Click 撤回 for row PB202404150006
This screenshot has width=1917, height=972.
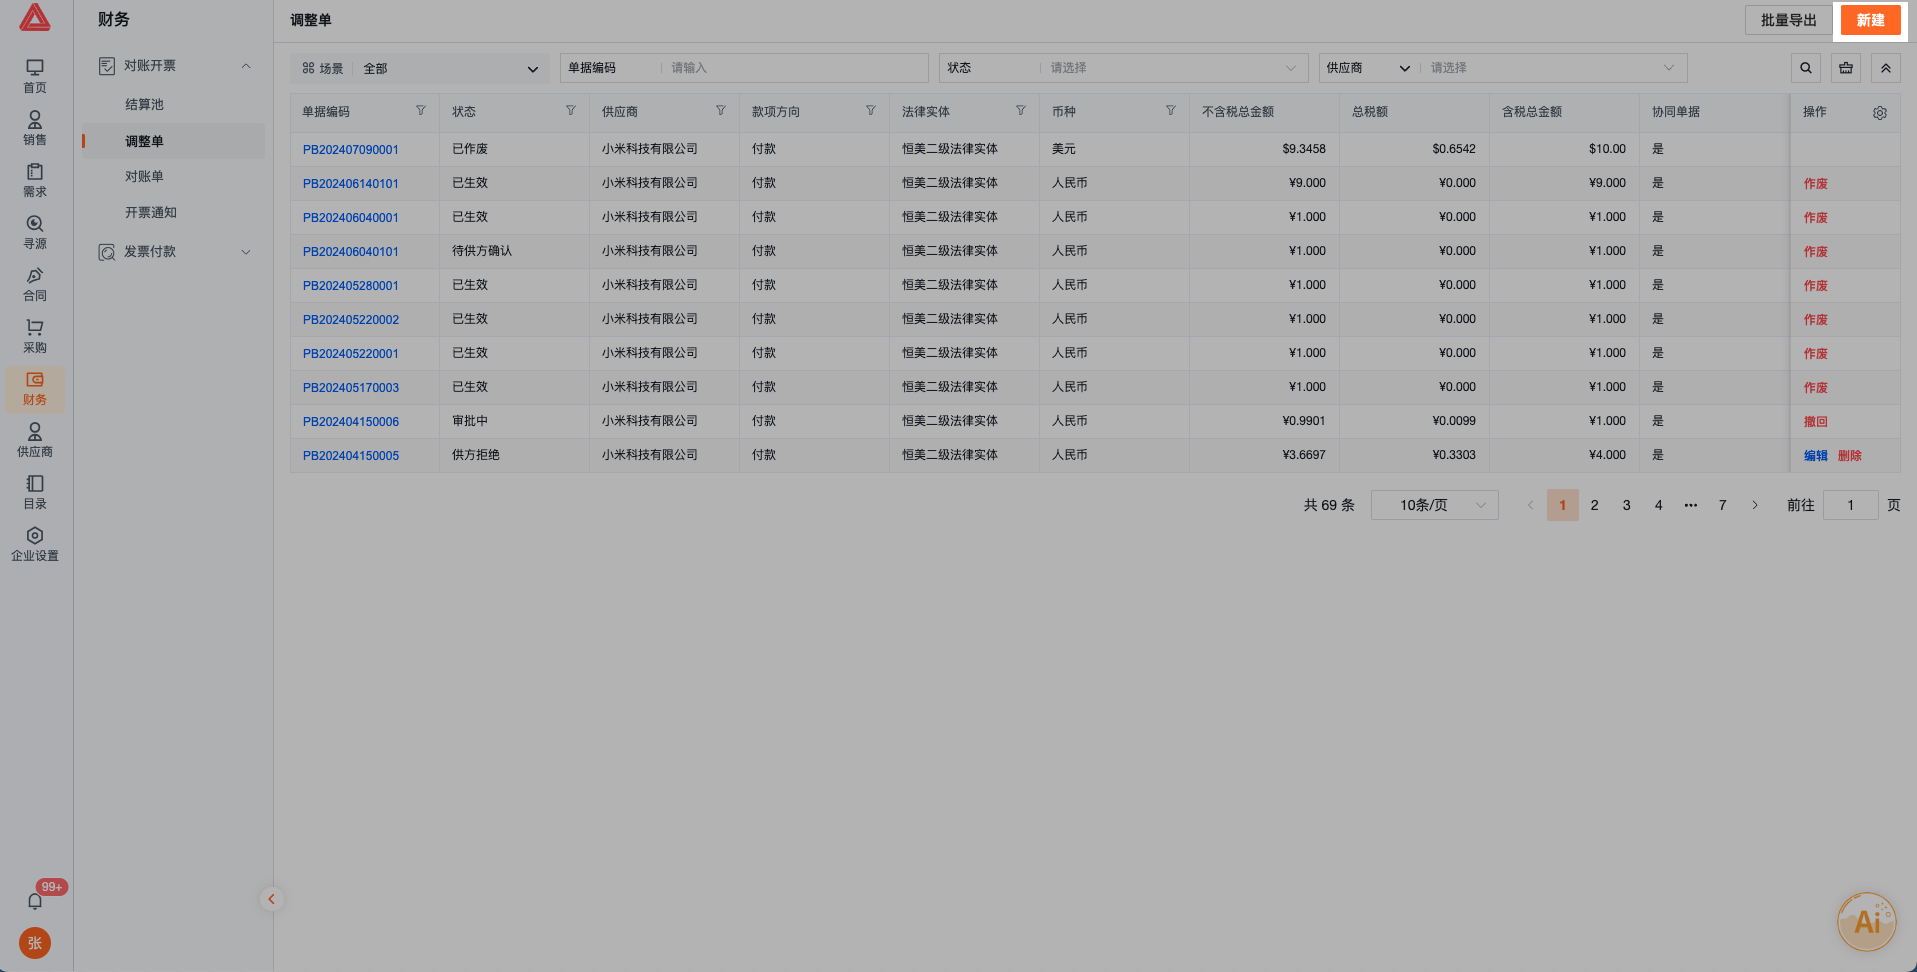(x=1815, y=422)
